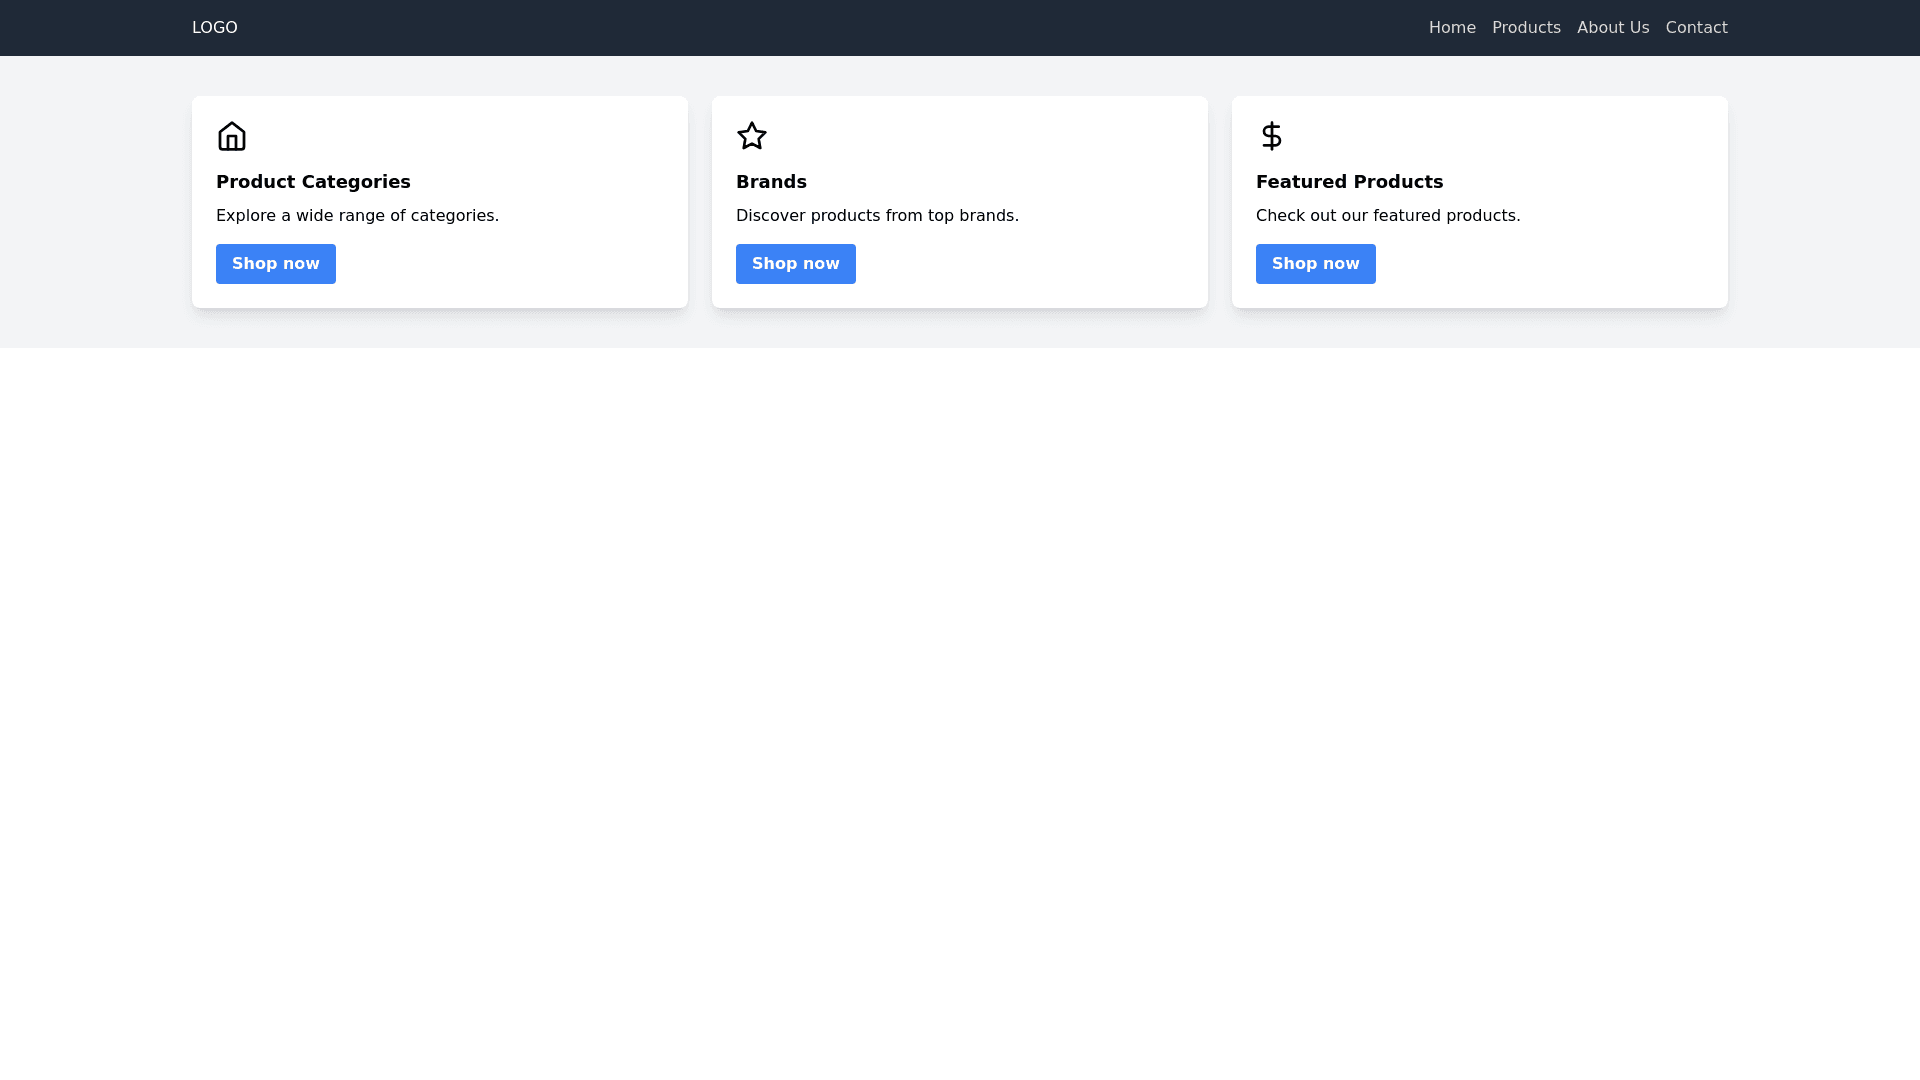Viewport: 1920px width, 1080px height.
Task: Click 'Explore a wide range of categories' text
Action: click(x=357, y=216)
